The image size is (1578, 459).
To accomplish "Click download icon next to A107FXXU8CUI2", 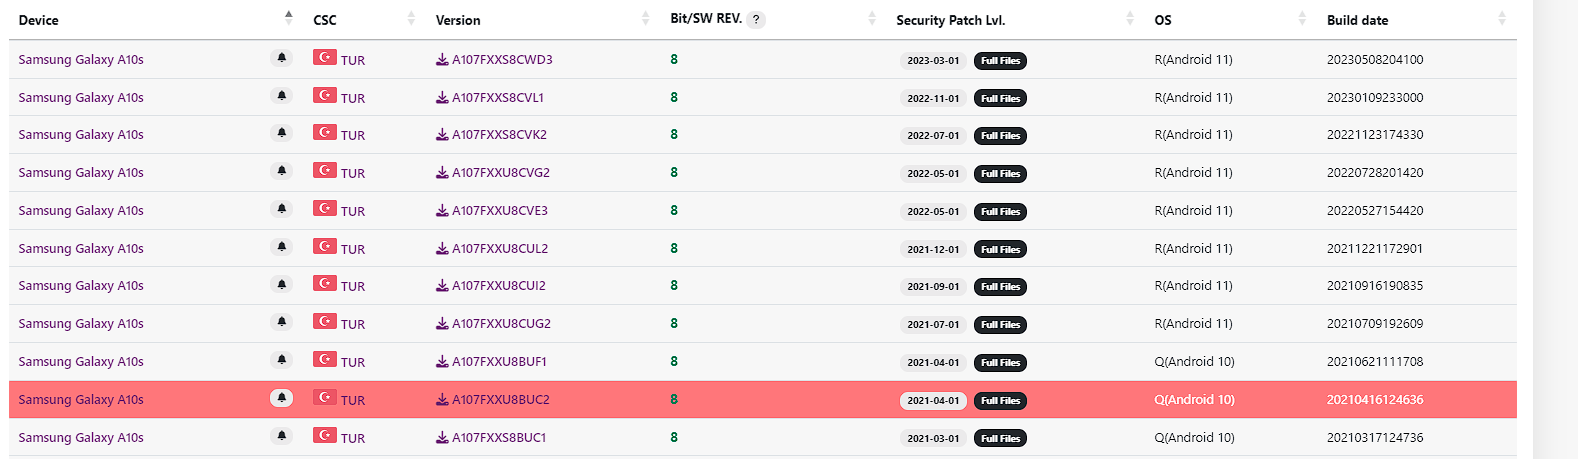I will (x=442, y=286).
